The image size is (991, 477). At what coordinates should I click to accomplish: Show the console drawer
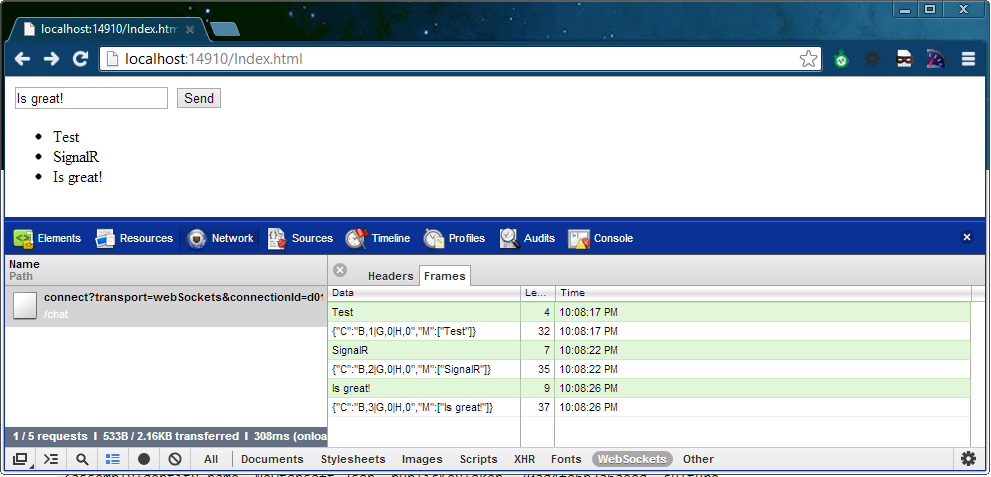pos(51,459)
